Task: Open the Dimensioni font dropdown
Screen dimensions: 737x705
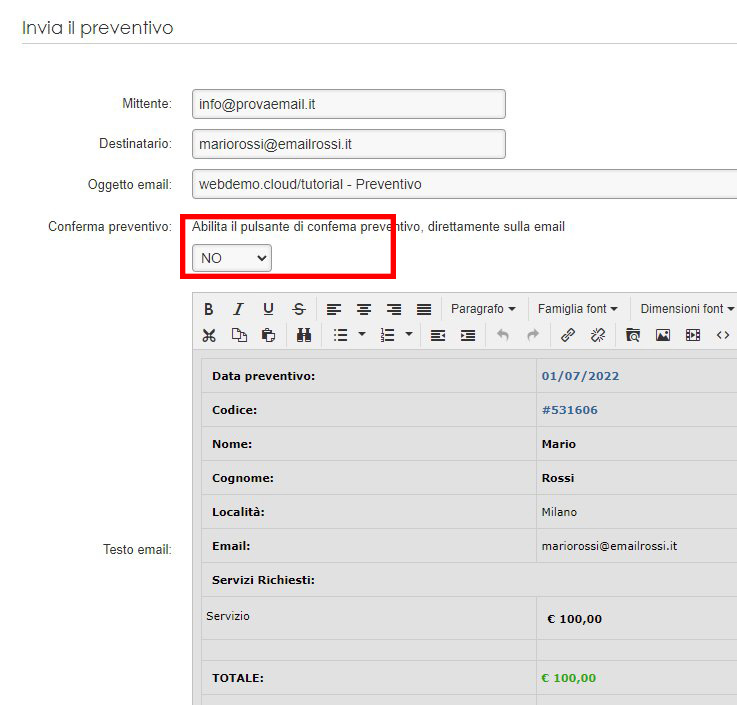Action: click(686, 309)
